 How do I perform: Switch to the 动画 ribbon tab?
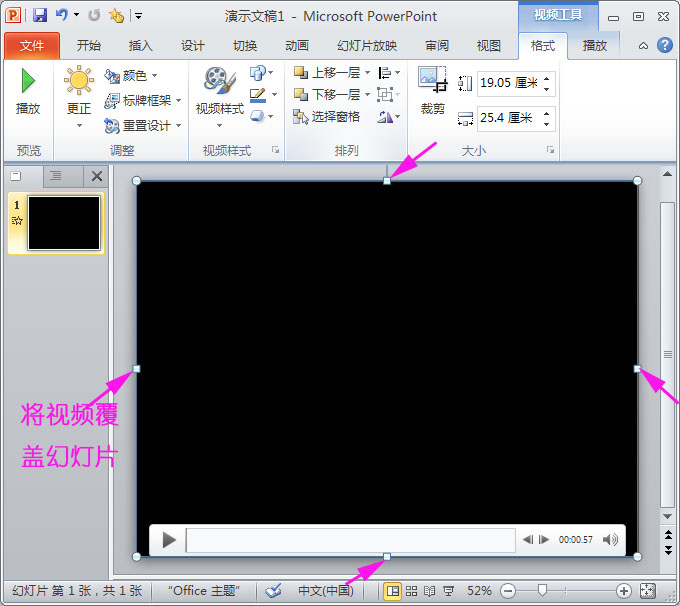coord(297,46)
